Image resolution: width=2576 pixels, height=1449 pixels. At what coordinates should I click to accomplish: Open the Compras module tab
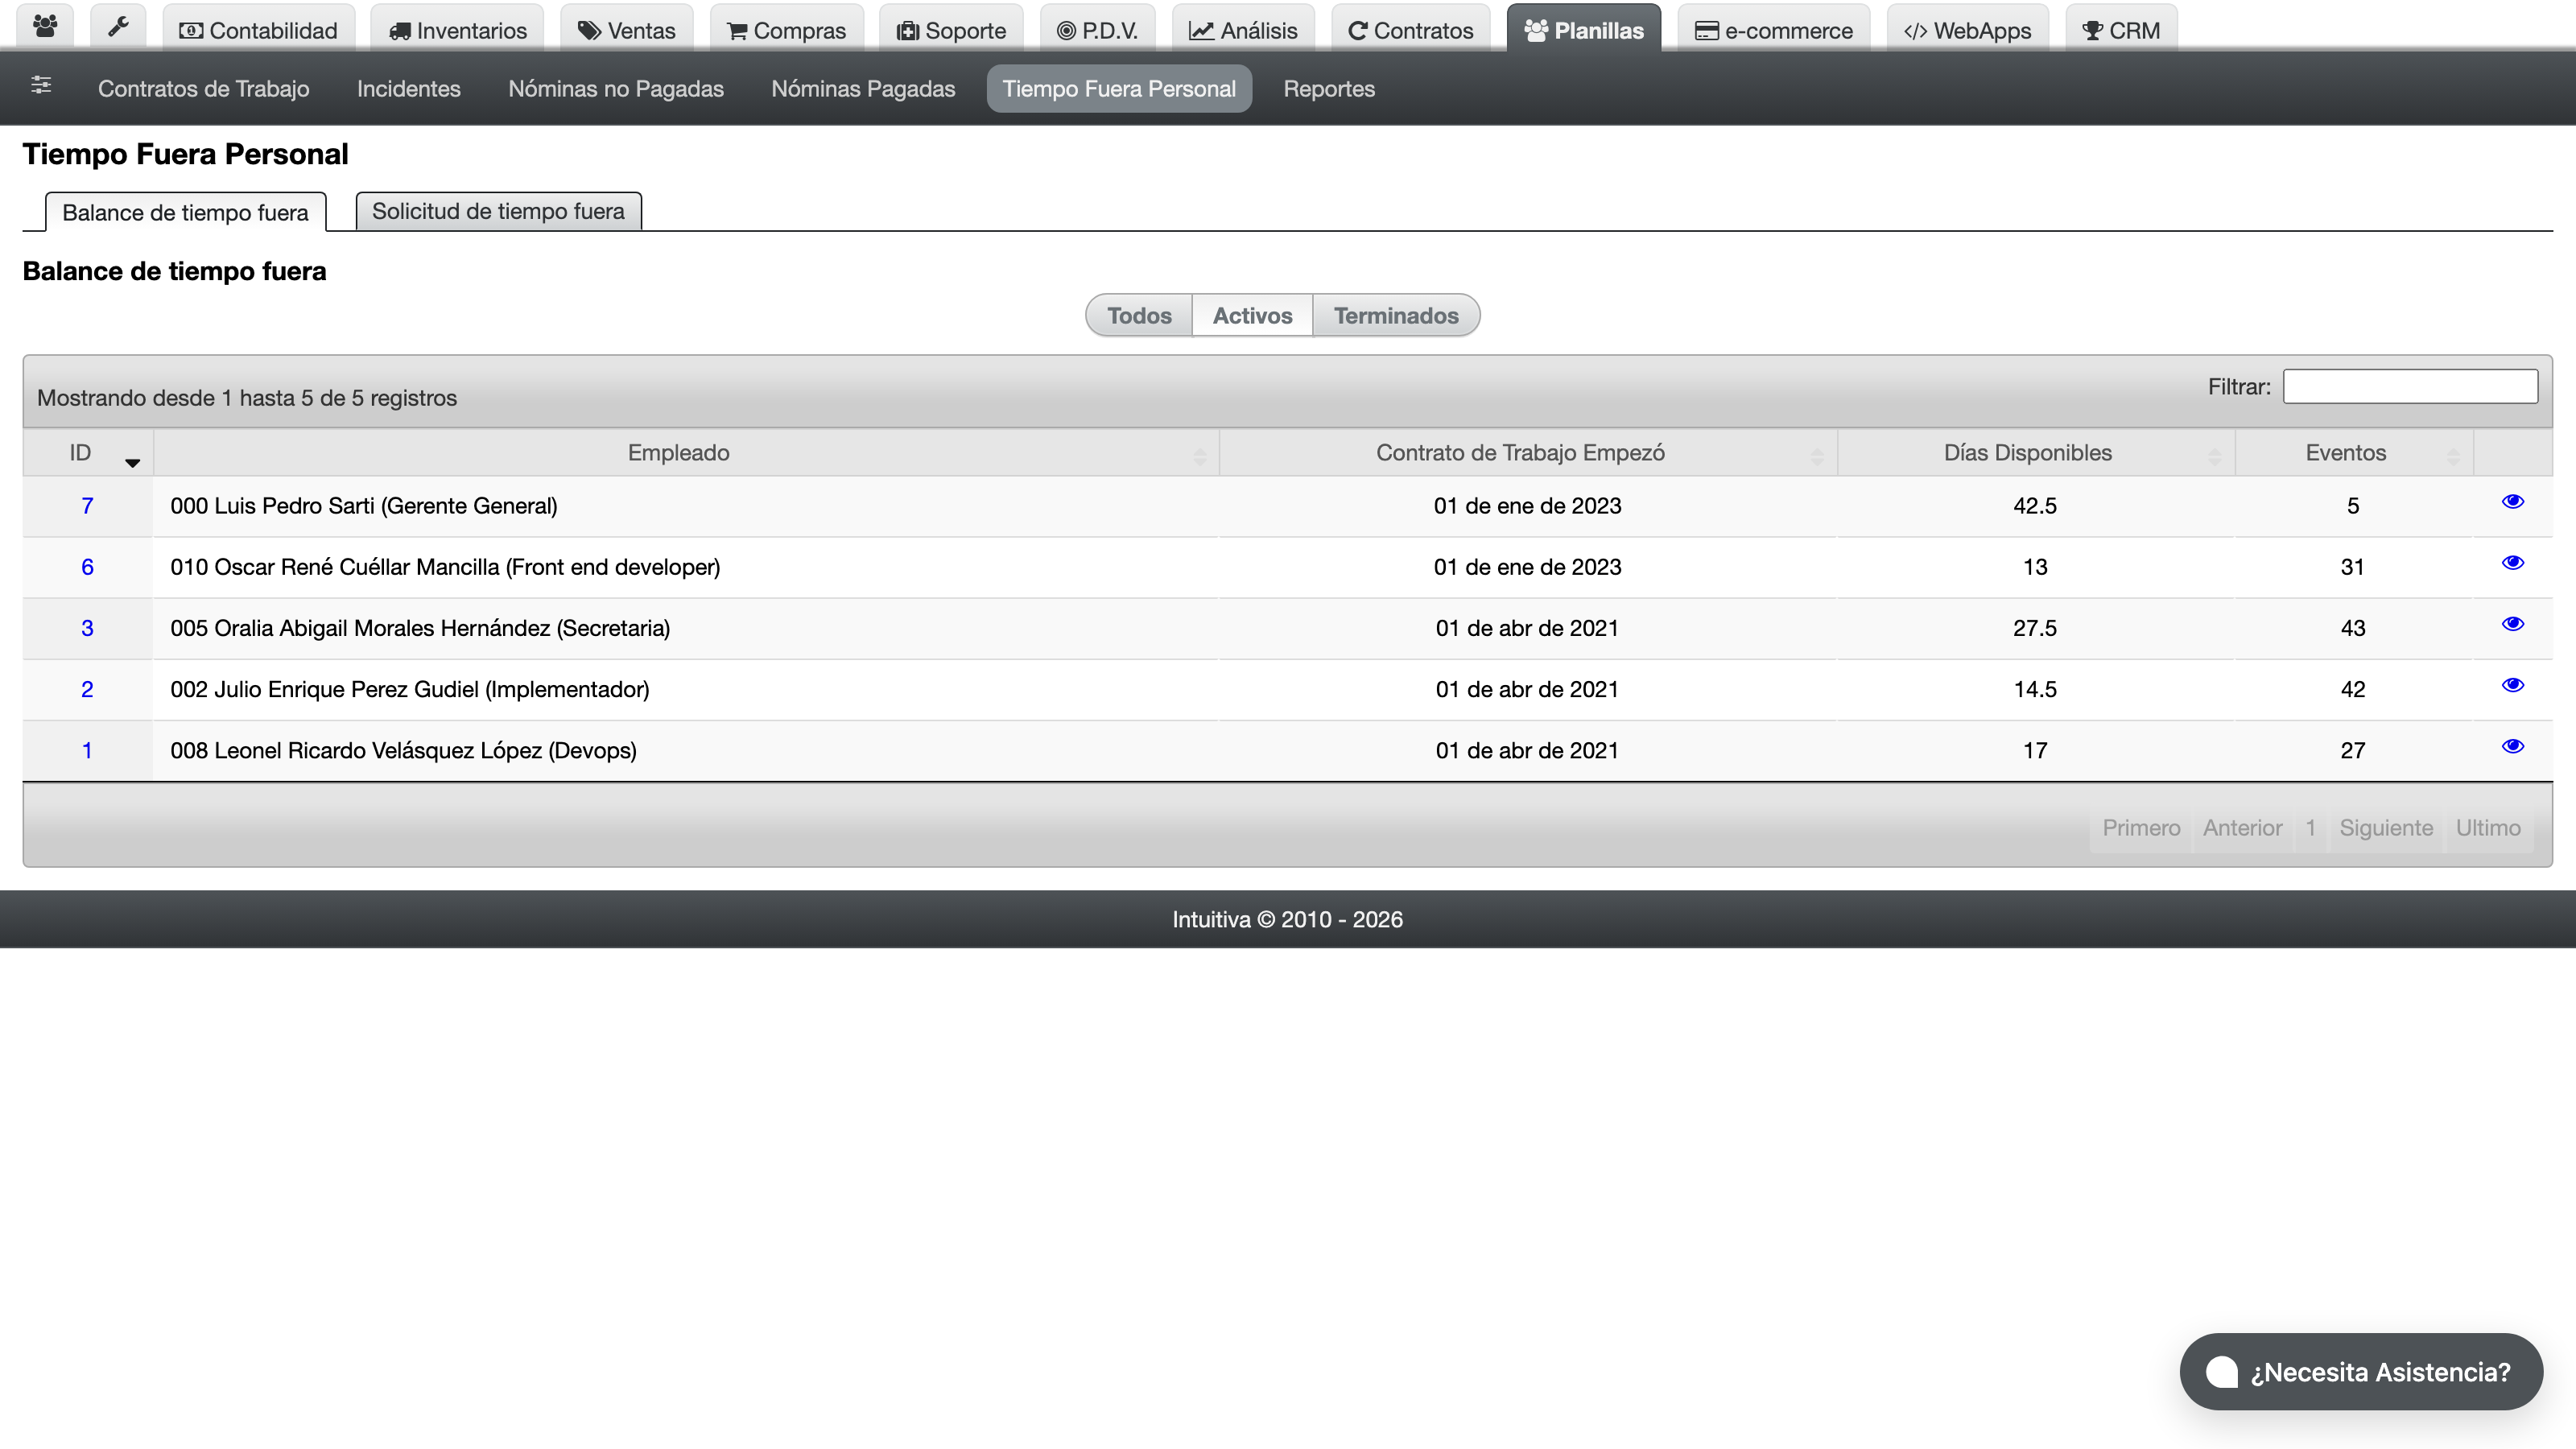tap(786, 30)
